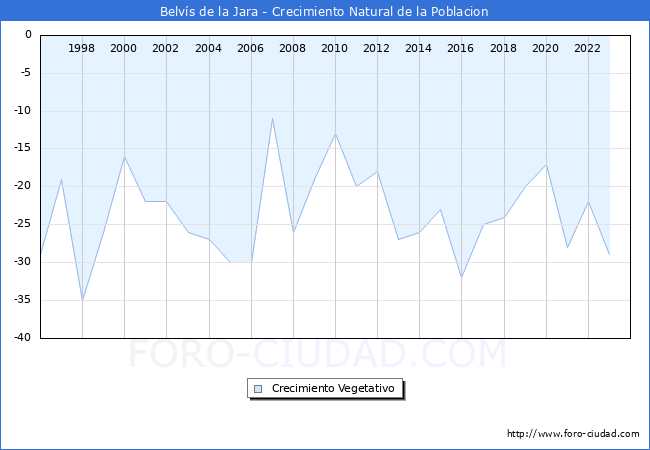This screenshot has width=650, height=450.
Task: Click the -25 value on y-axis
Action: [22, 224]
